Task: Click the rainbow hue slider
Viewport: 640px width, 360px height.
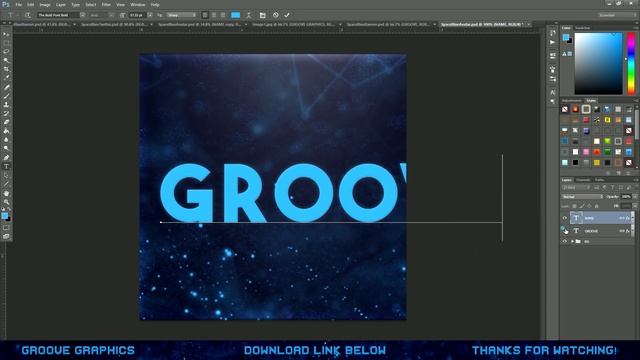Action: (631, 63)
